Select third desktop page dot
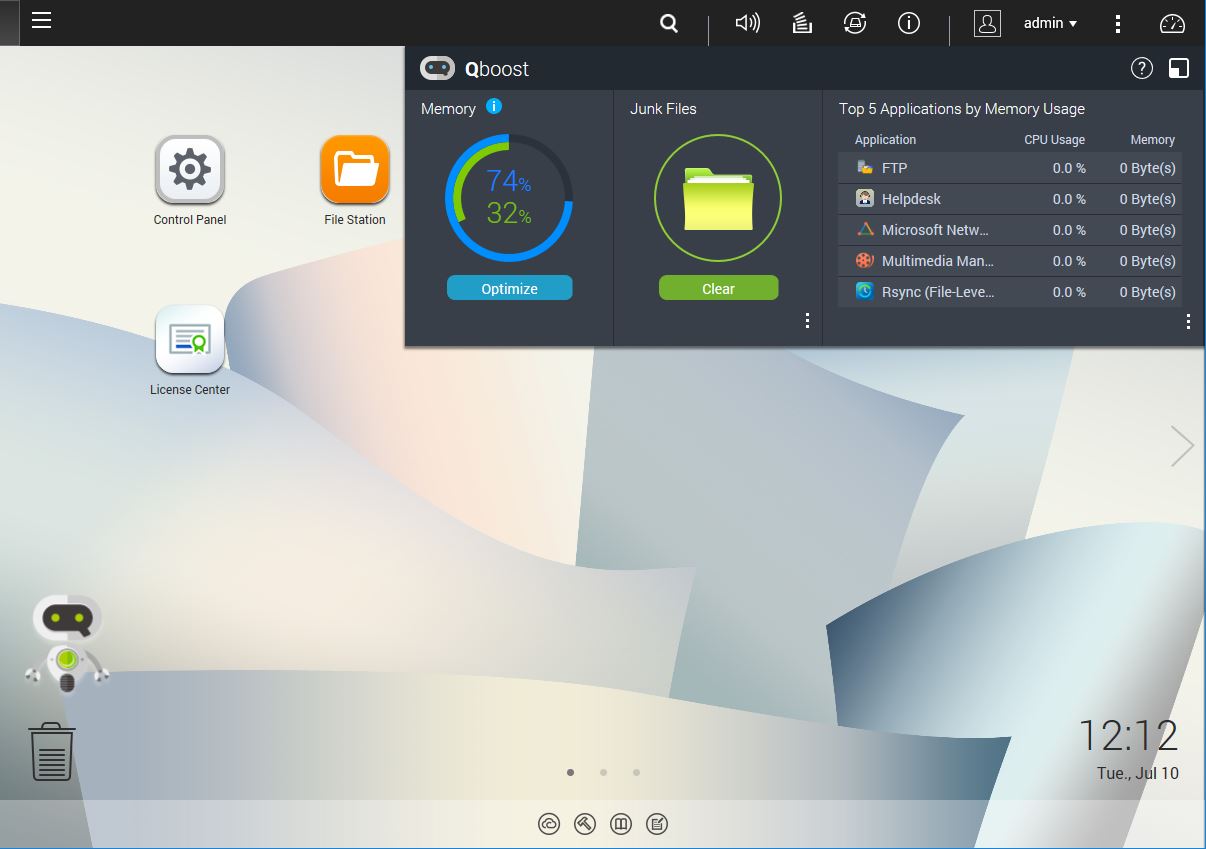1206x849 pixels. (x=636, y=772)
